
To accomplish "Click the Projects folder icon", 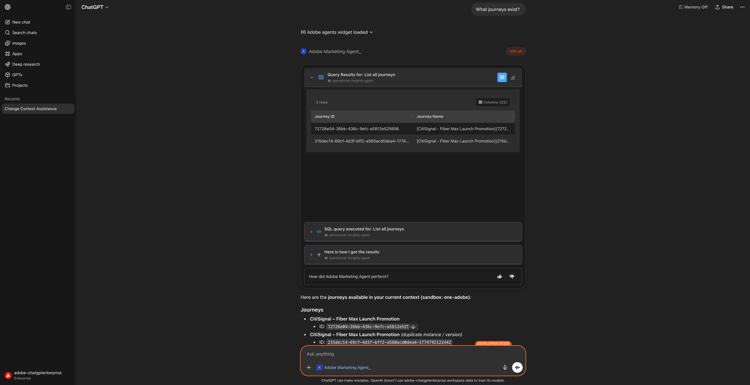I will coord(8,85).
